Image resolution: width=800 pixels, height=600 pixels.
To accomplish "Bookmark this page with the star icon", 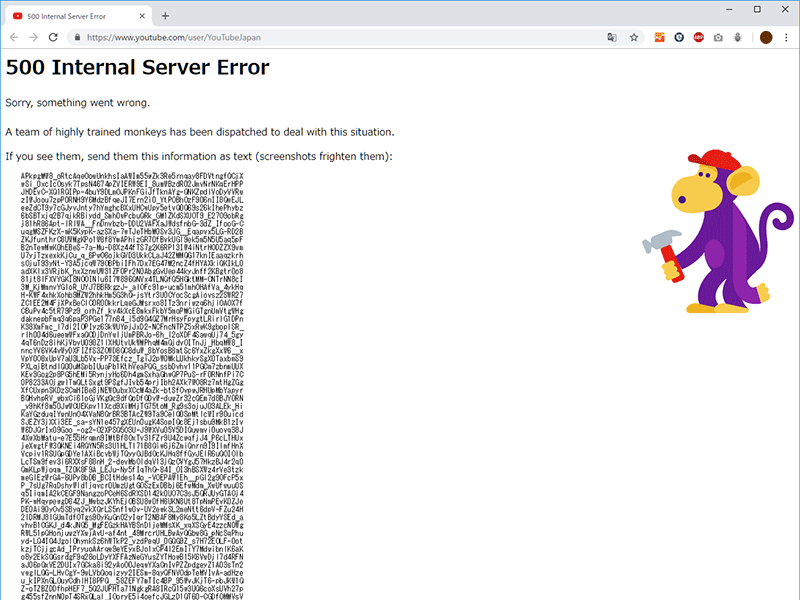I will point(634,37).
